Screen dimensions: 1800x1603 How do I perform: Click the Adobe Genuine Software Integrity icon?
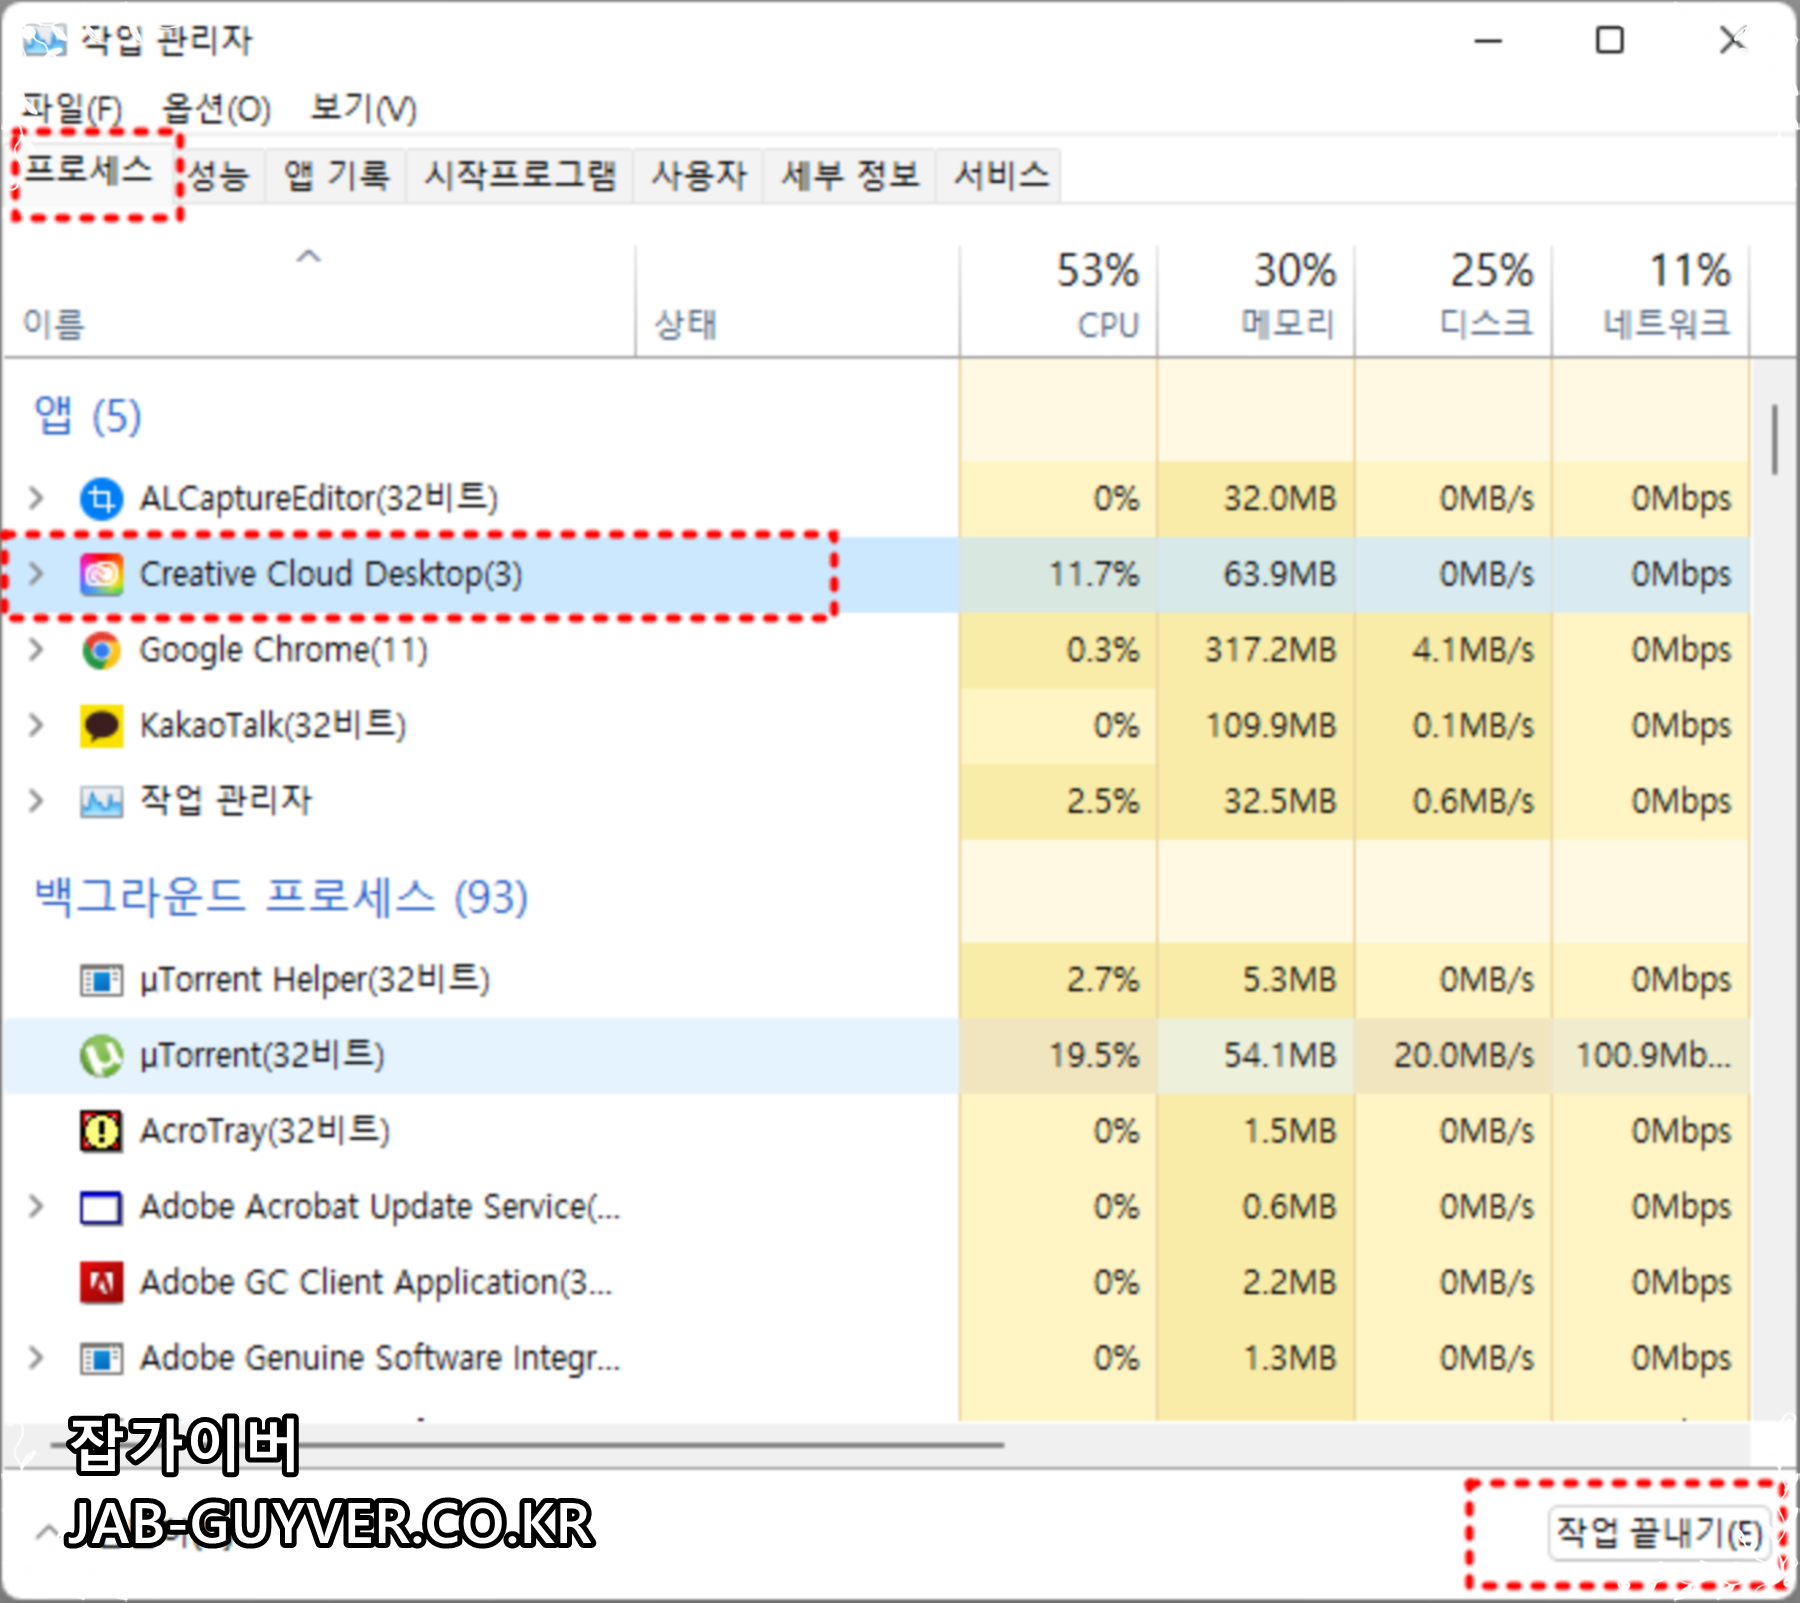tap(101, 1359)
